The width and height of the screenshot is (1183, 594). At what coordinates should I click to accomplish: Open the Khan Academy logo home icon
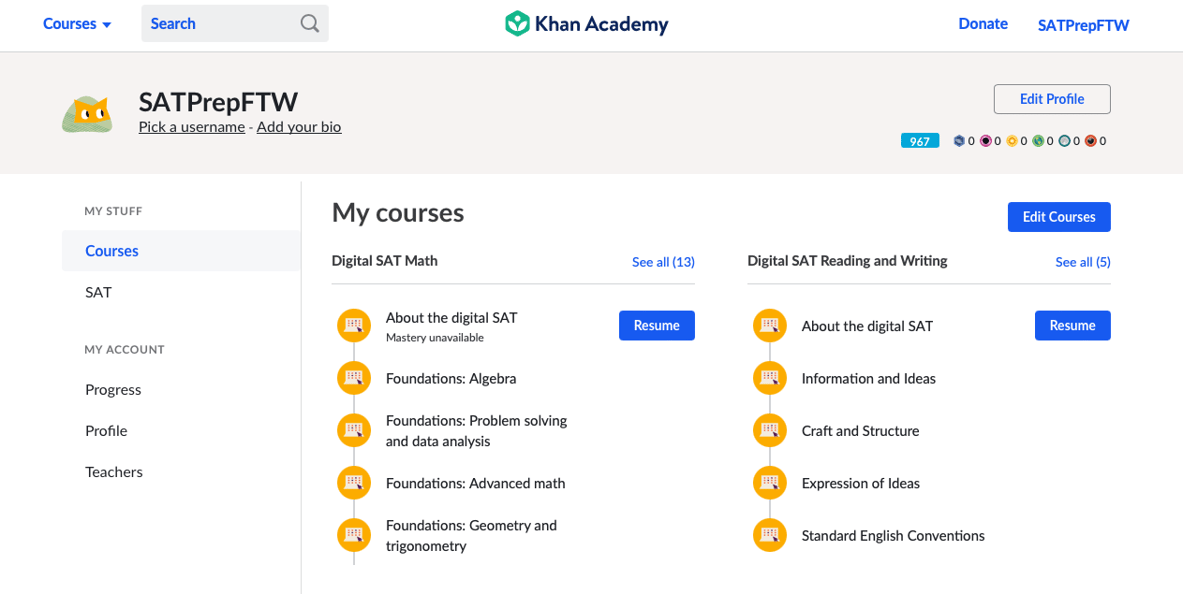pyautogui.click(x=516, y=22)
